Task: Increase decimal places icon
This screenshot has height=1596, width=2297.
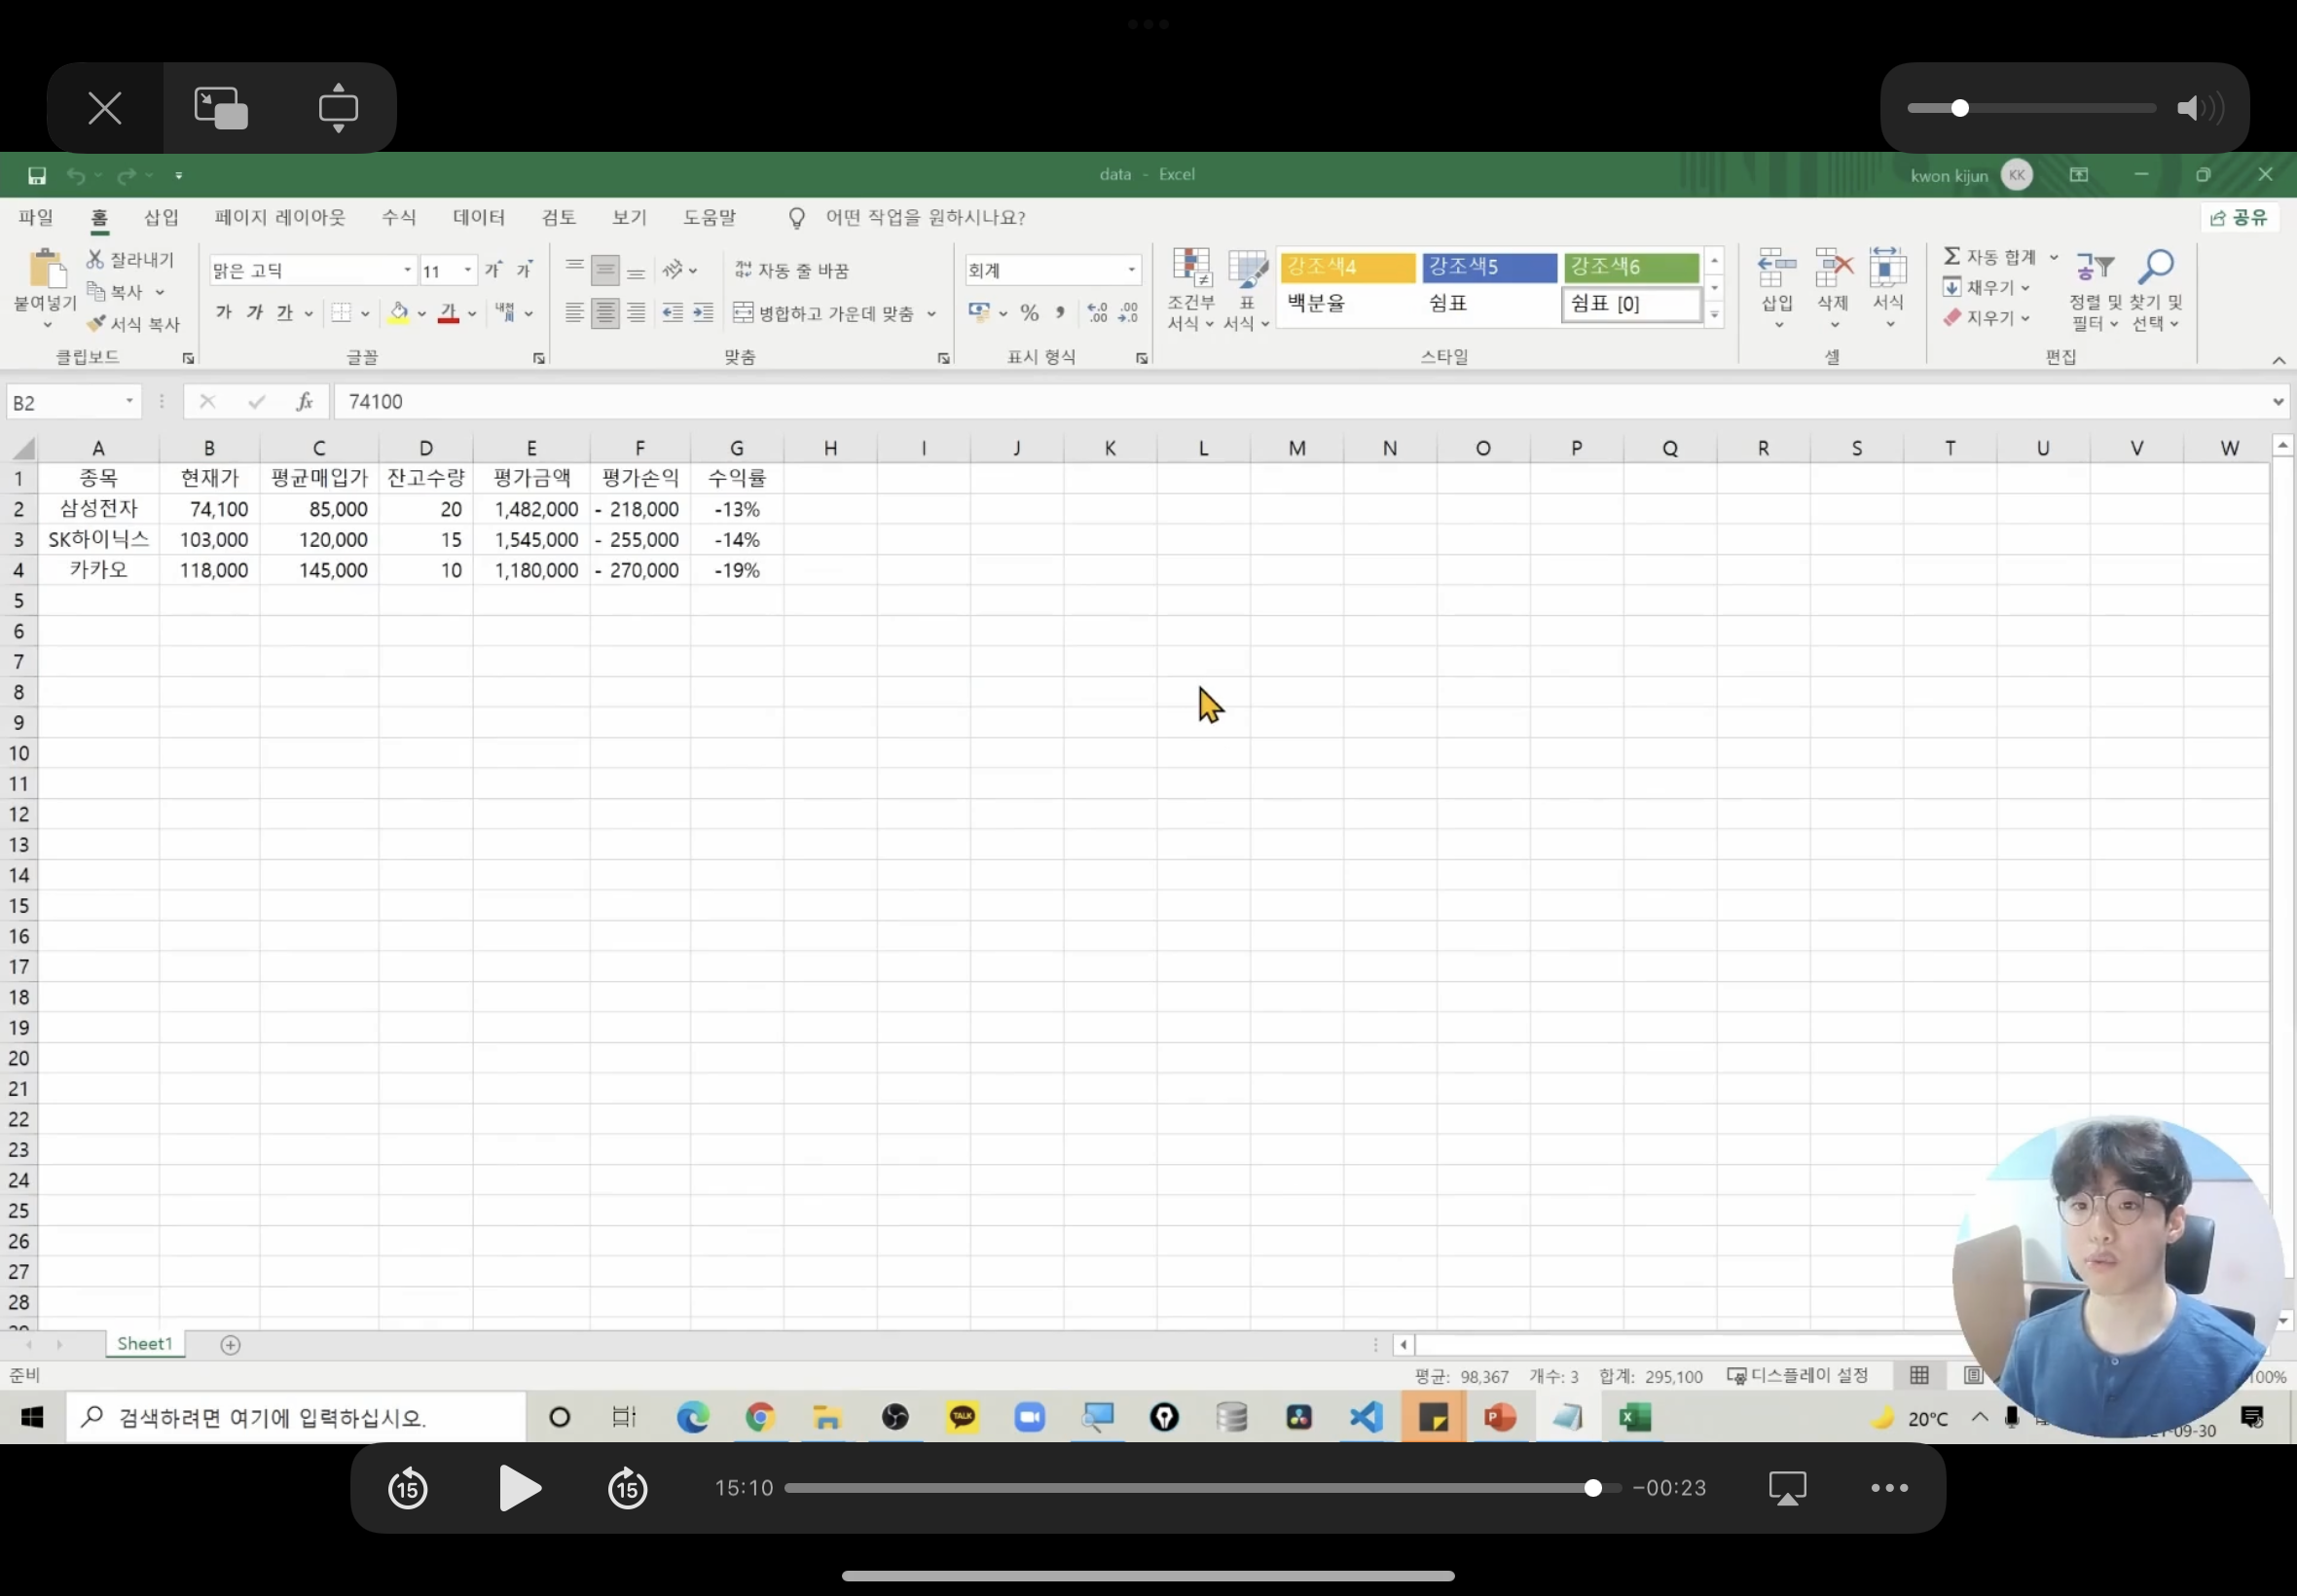Action: pos(1097,313)
